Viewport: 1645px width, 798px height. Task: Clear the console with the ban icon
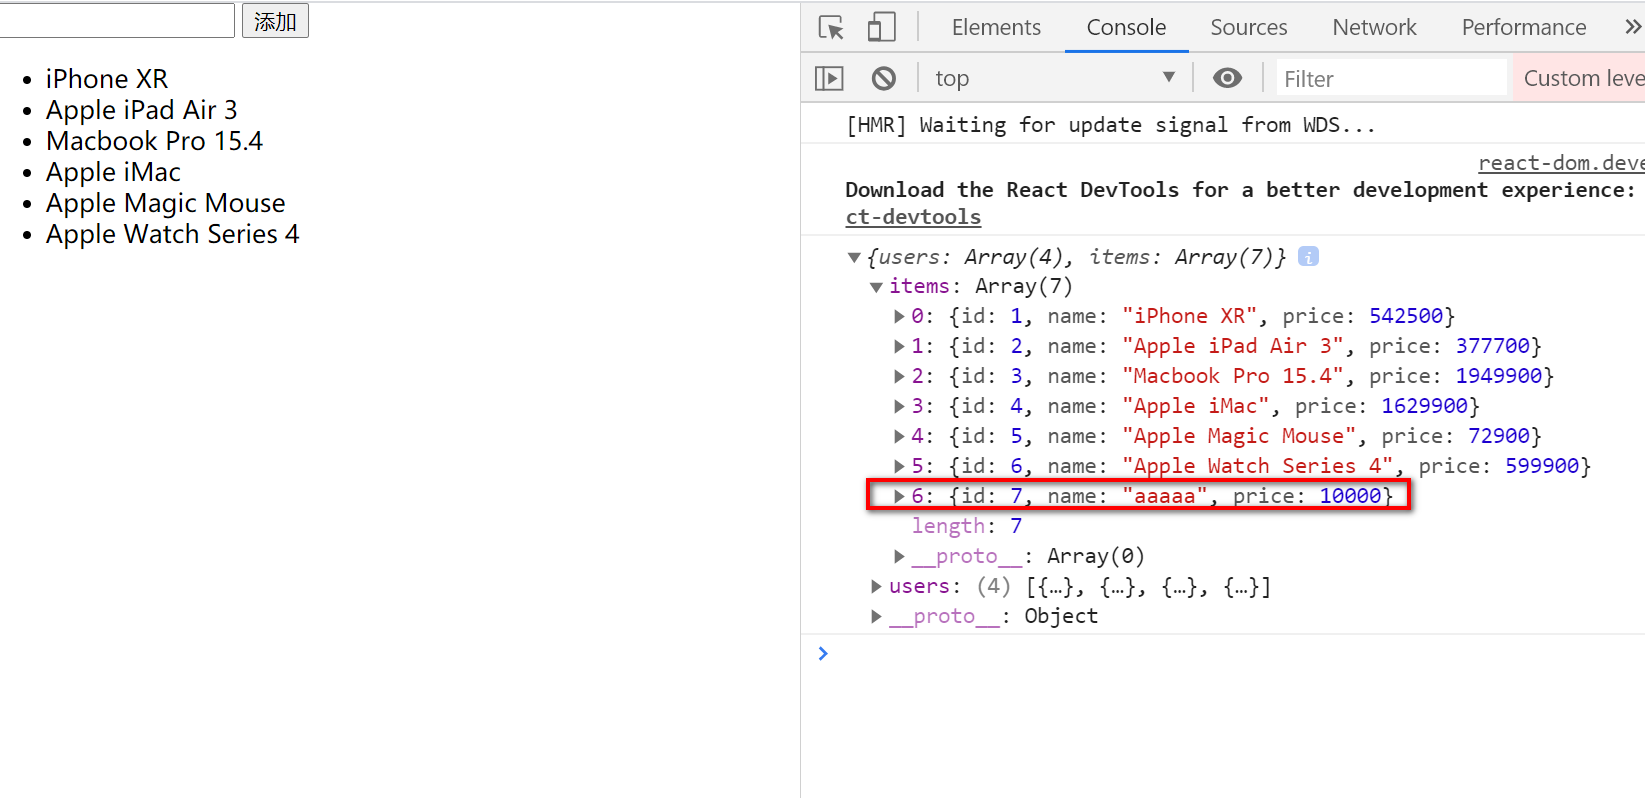tap(884, 78)
